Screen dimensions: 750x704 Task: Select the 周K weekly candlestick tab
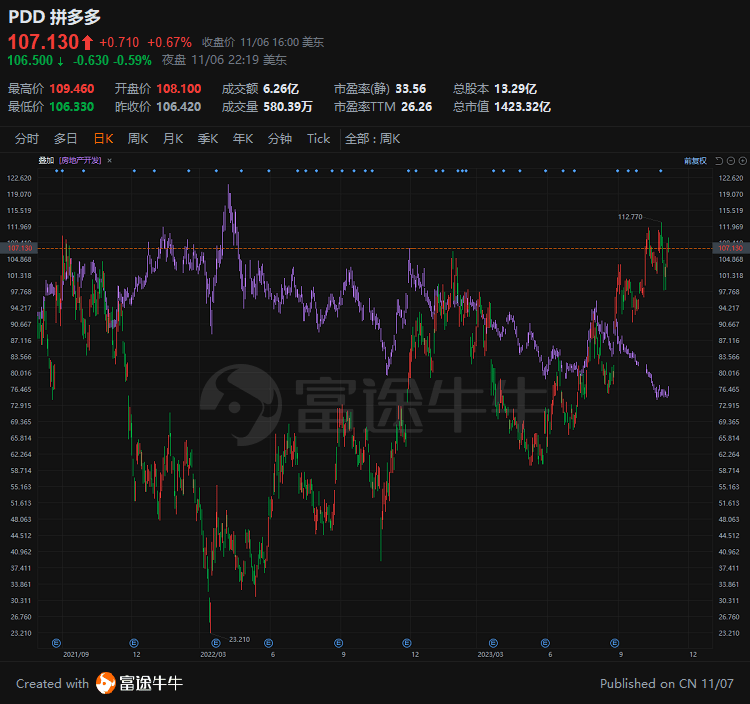[x=138, y=139]
